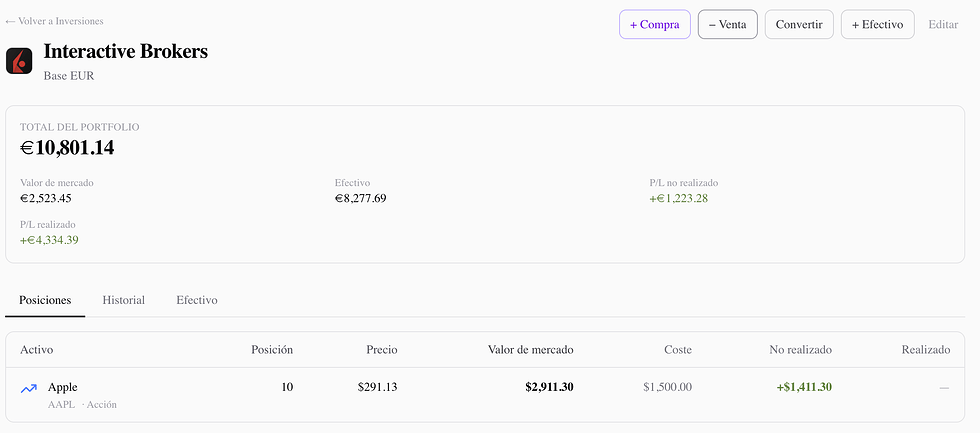Image resolution: width=980 pixels, height=433 pixels.
Task: Open the Convertir button
Action: [799, 24]
